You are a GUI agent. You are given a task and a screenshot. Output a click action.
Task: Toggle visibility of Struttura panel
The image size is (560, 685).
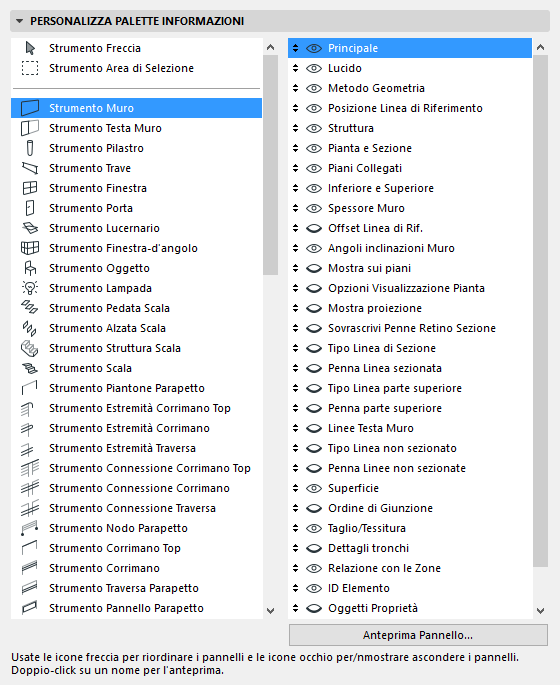[314, 128]
